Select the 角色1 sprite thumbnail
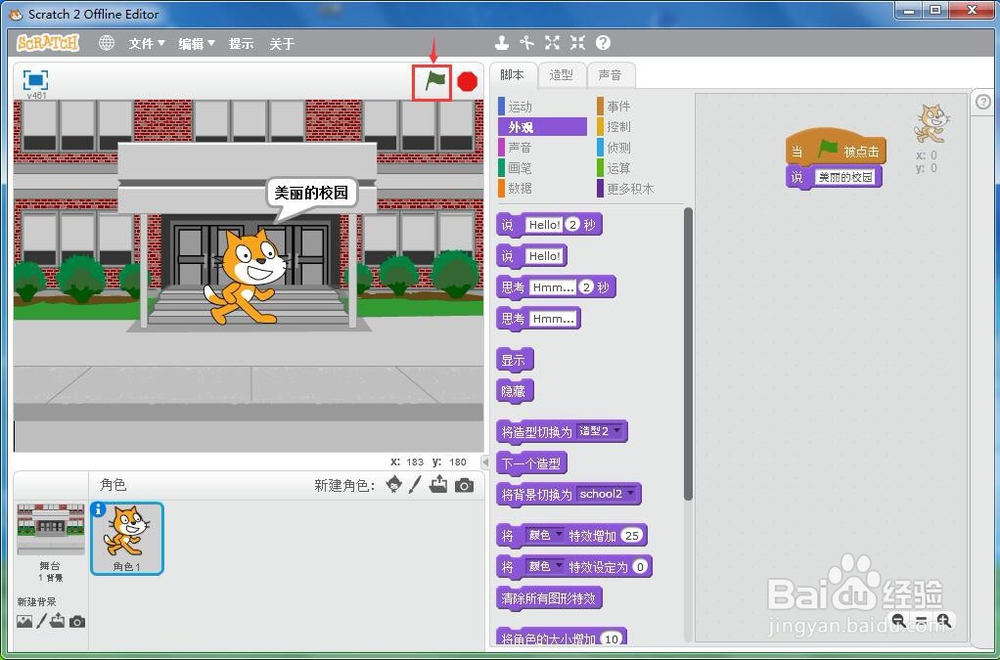Viewport: 1000px width, 660px height. 127,538
